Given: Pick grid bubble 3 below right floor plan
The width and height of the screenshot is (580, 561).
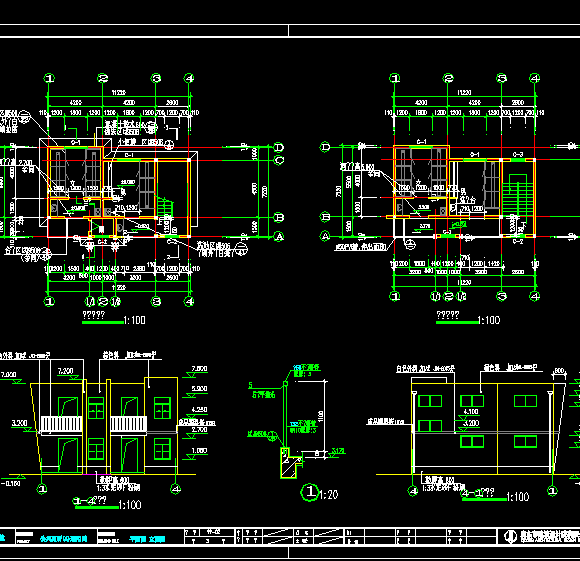Looking at the screenshot, I should pyautogui.click(x=502, y=296).
